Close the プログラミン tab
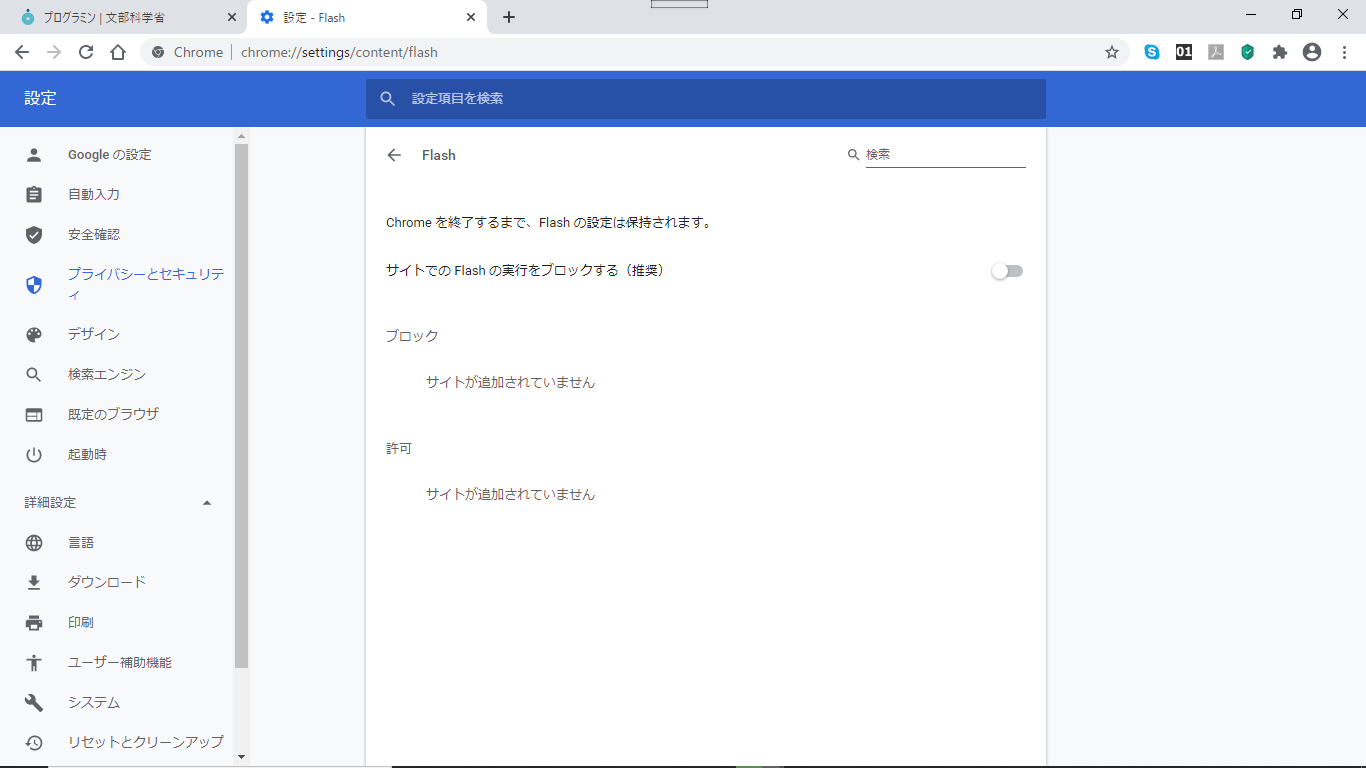This screenshot has height=768, width=1366. coord(232,17)
